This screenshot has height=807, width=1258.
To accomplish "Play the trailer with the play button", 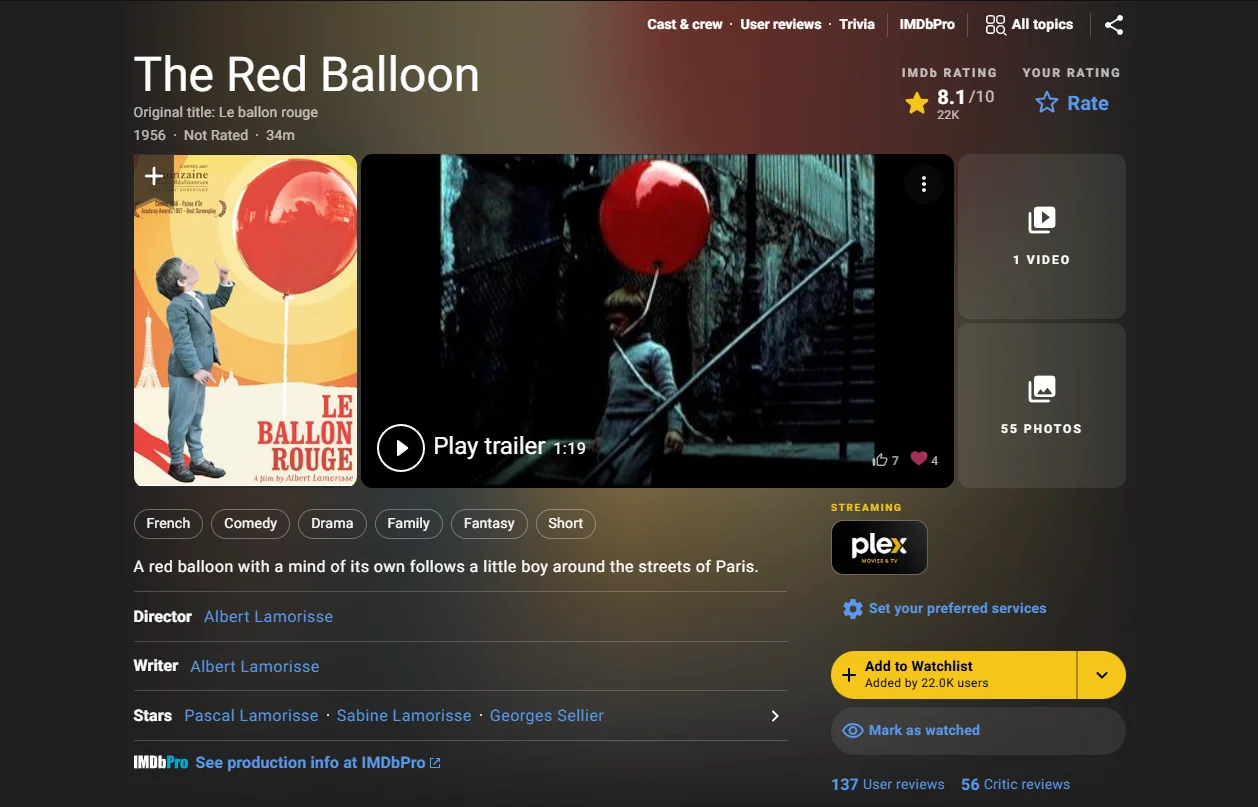I will click(401, 448).
